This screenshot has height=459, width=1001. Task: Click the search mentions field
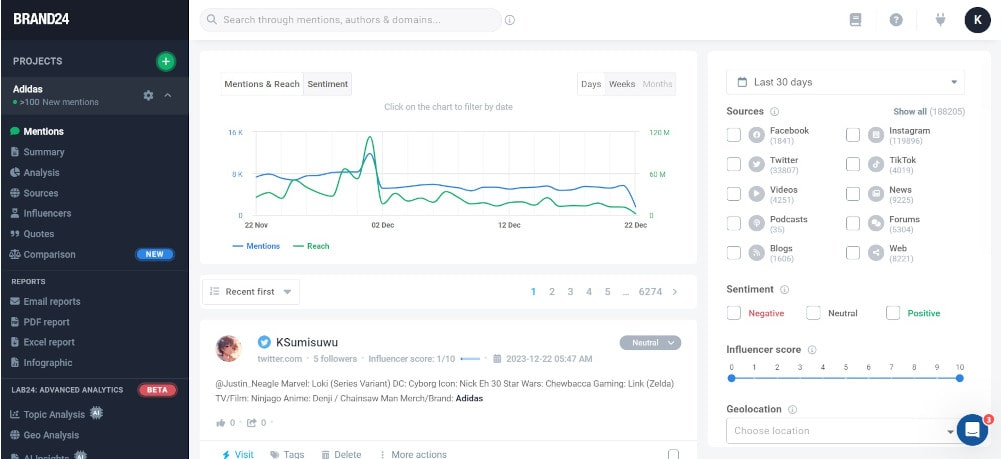350,20
